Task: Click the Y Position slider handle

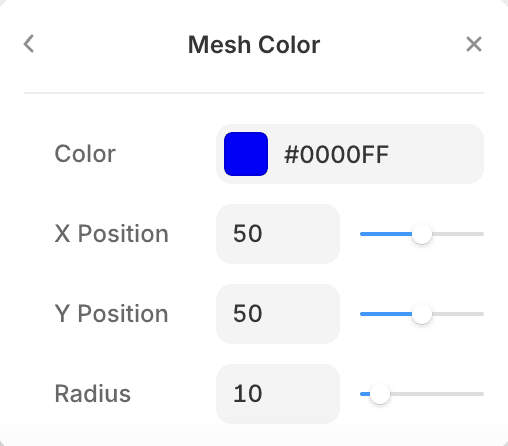Action: tap(422, 314)
